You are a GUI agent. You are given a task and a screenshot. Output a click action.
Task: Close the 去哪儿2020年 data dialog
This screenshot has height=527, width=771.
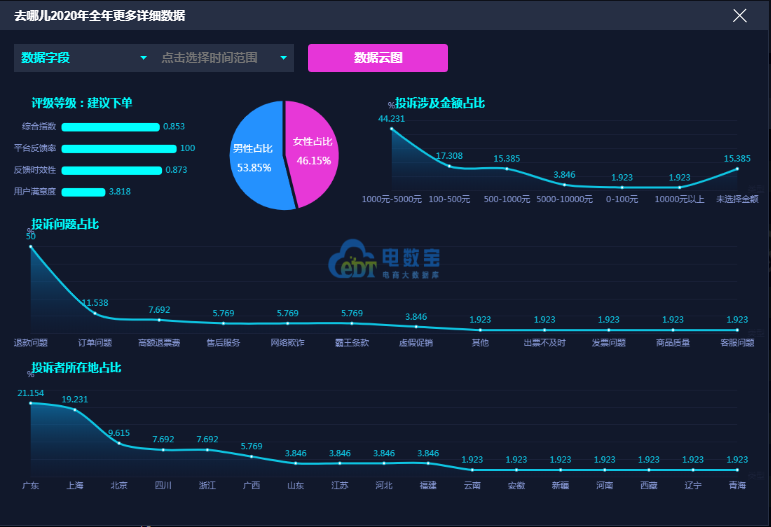[740, 16]
